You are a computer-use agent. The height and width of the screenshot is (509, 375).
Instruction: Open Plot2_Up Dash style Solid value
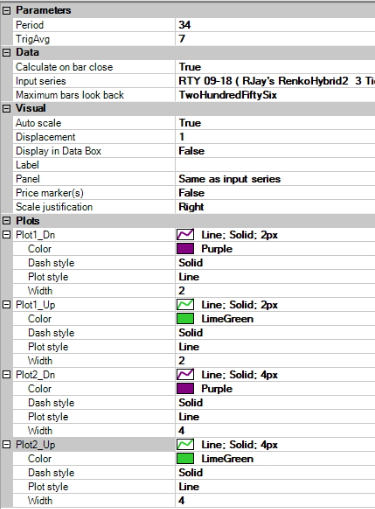[275, 473]
